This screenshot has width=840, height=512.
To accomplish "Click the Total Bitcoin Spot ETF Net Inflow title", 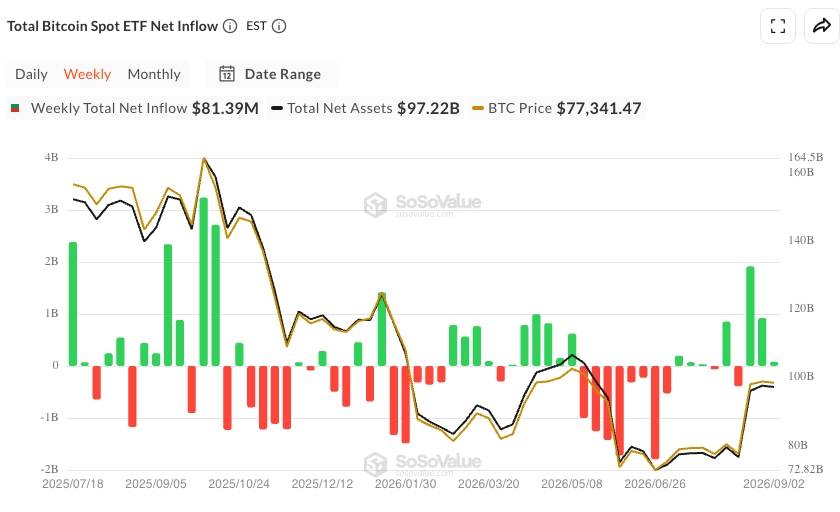I will click(112, 26).
